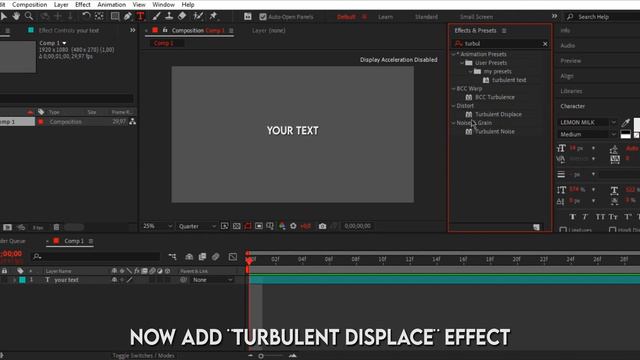Collapse the Distort effects category
This screenshot has width=640, height=360.
(453, 106)
